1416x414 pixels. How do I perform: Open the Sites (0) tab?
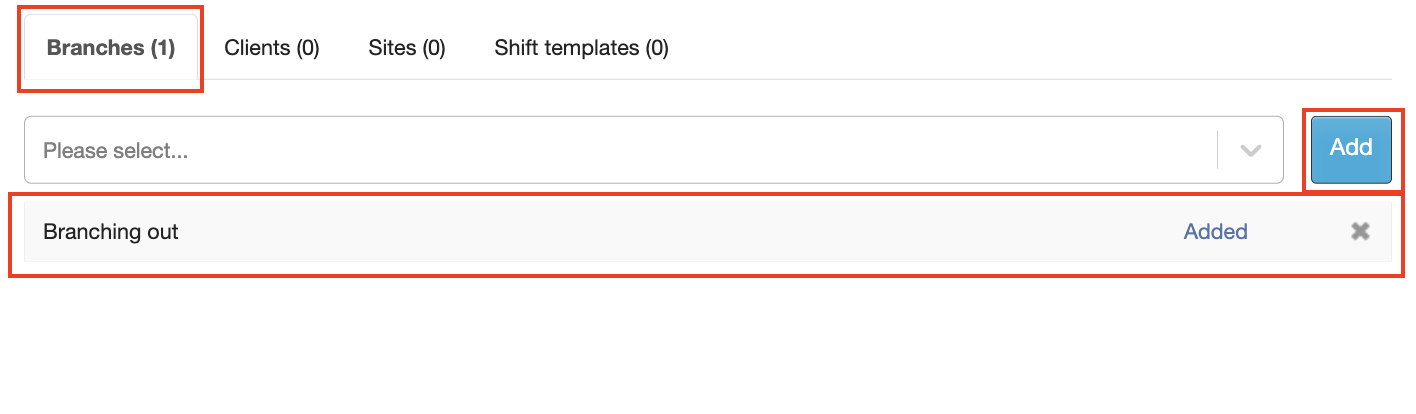(406, 48)
